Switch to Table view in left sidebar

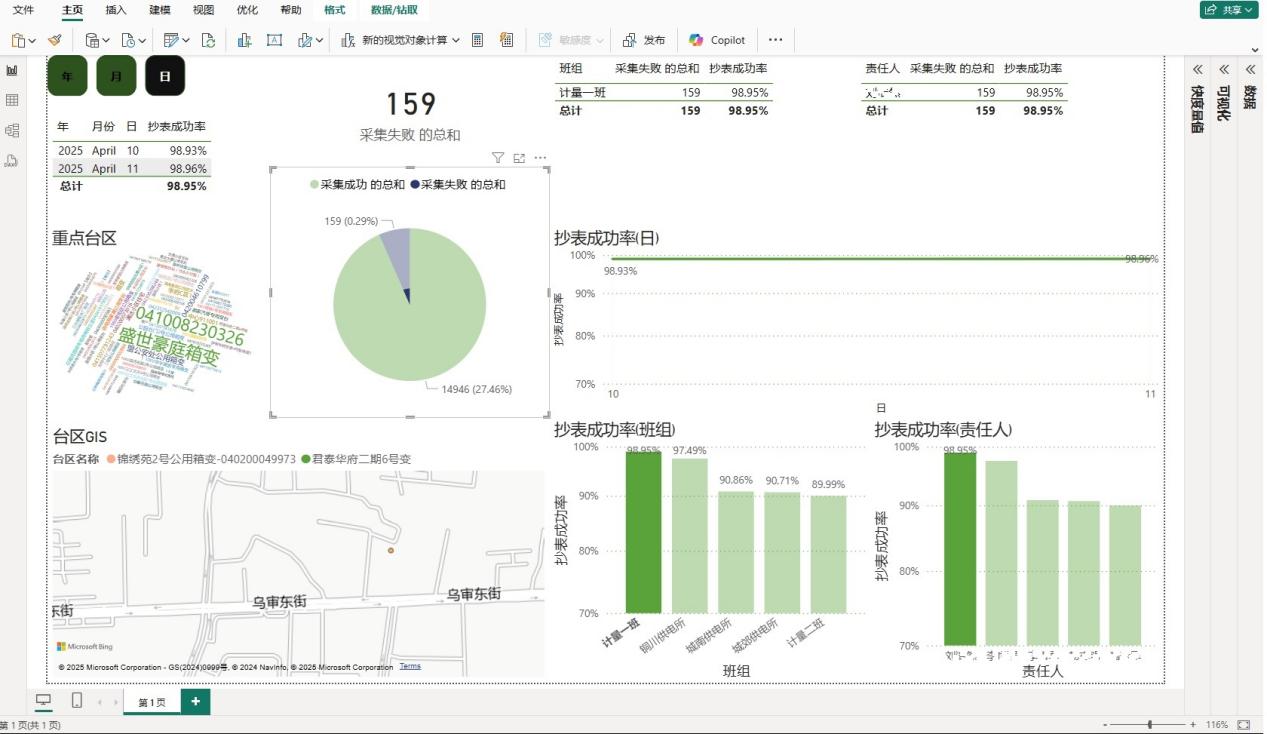(12, 100)
